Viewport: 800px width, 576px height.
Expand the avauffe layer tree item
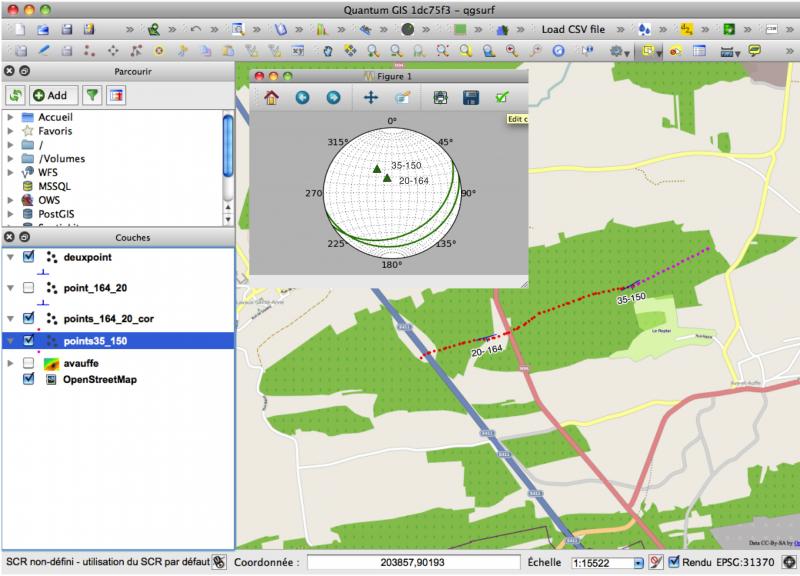point(10,364)
